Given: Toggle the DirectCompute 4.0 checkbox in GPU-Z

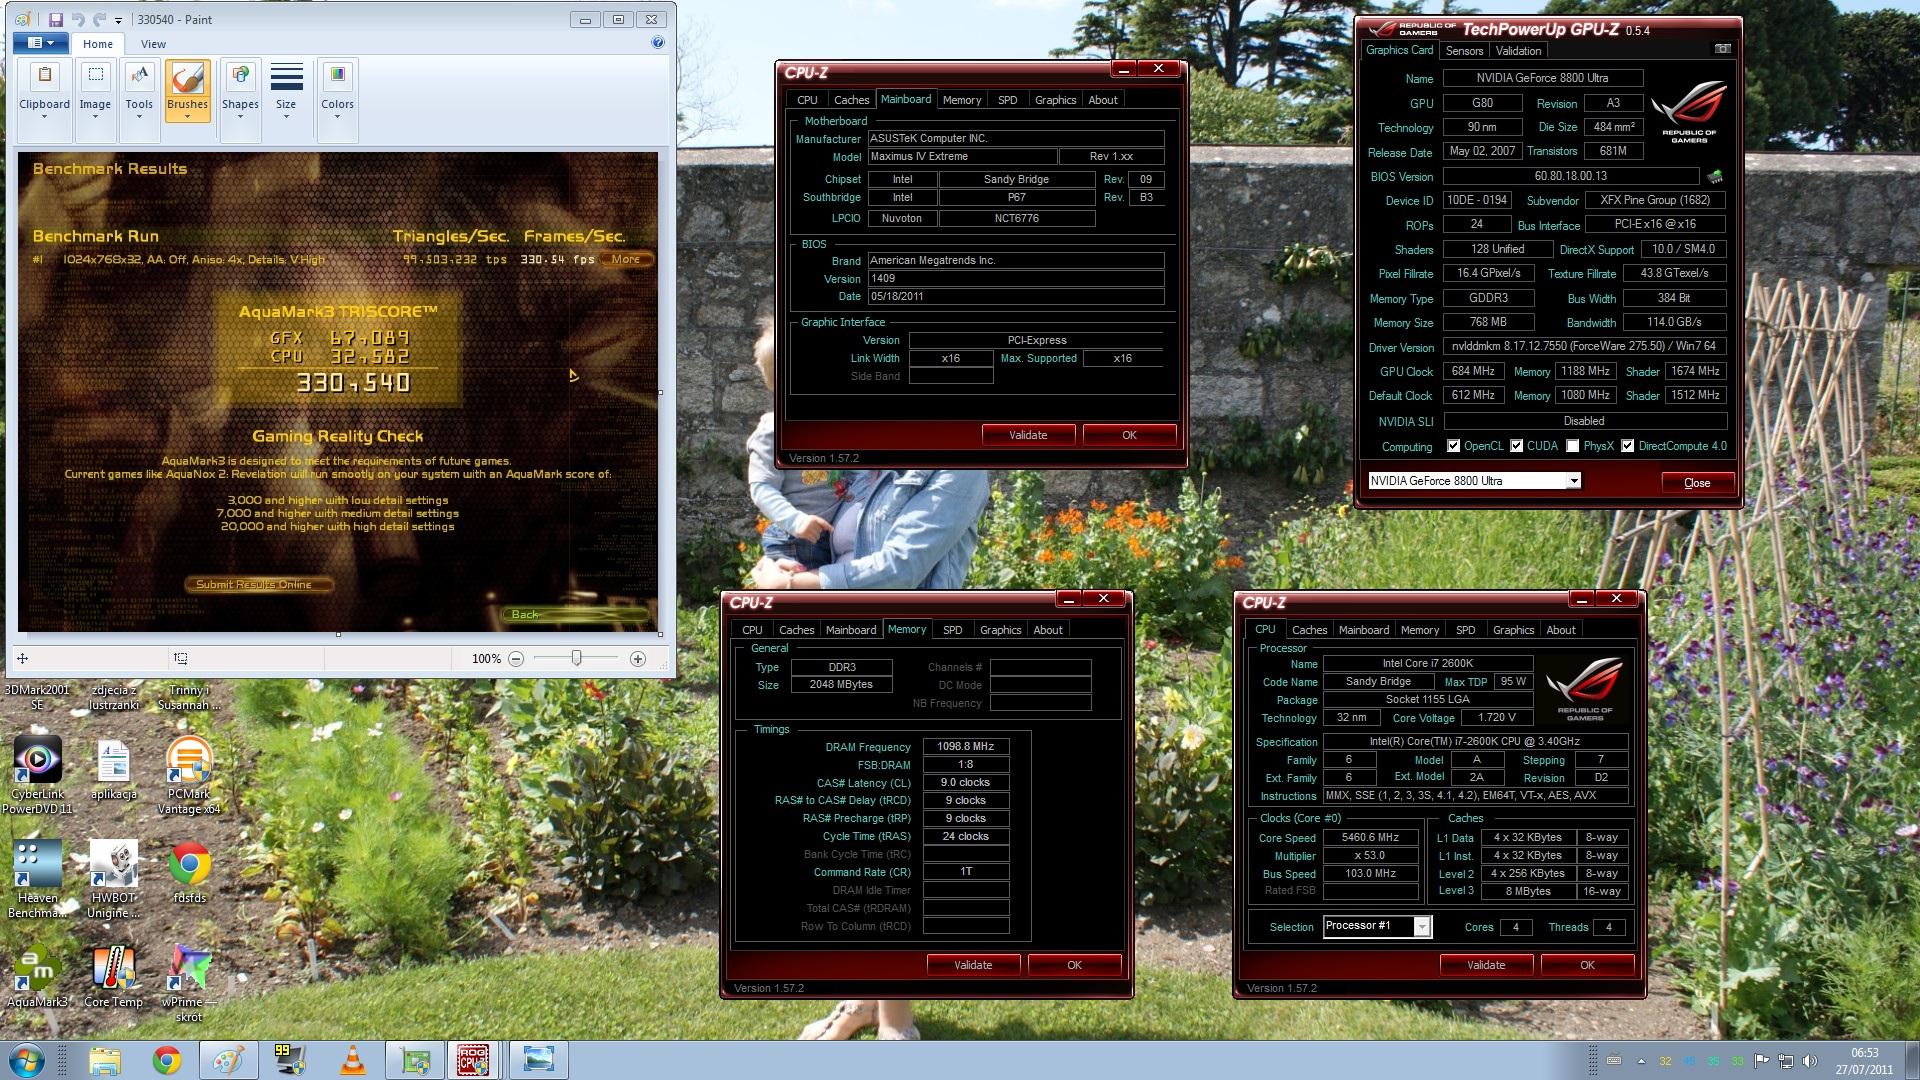Looking at the screenshot, I should (1628, 446).
